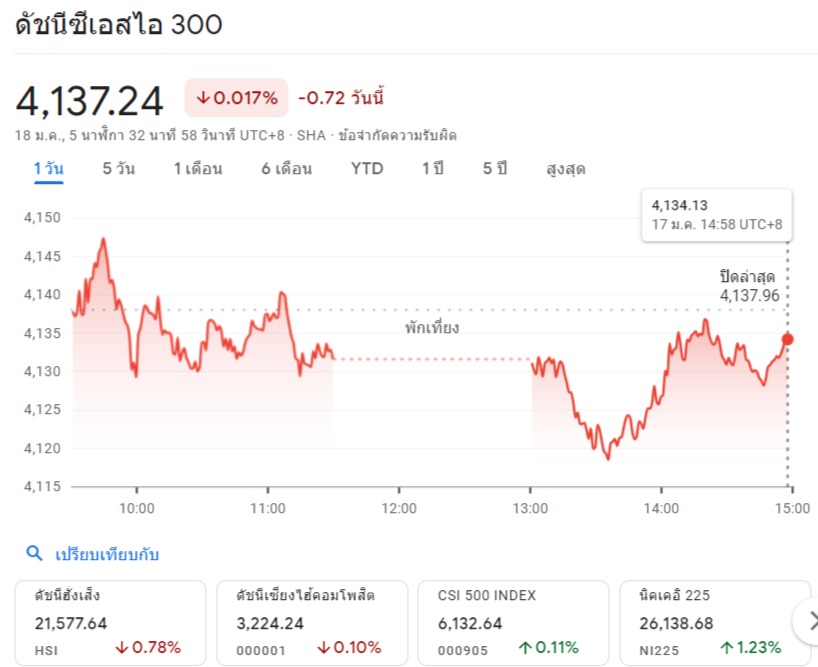Click the chart line at 13:00
Screen dimensions: 818x667
532,362
